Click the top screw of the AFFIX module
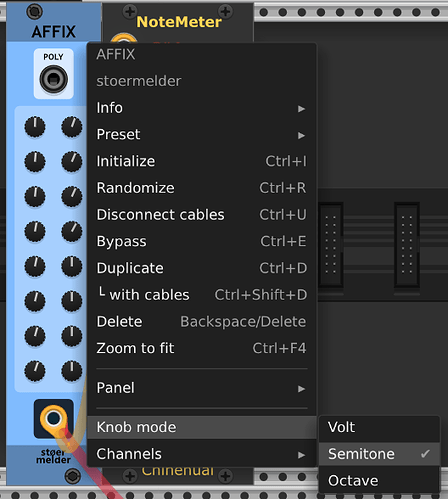The image size is (448, 499). pyautogui.click(x=34, y=11)
